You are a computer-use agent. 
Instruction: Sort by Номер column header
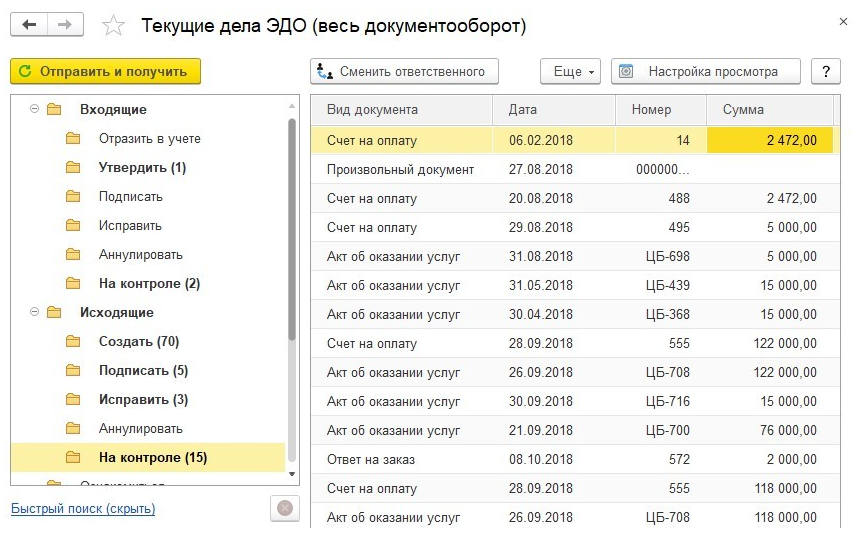(661, 109)
